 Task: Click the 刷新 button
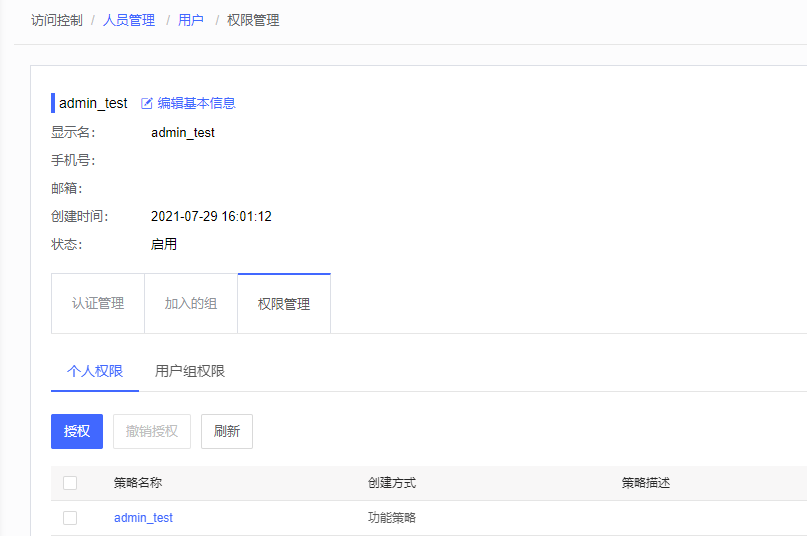227,431
